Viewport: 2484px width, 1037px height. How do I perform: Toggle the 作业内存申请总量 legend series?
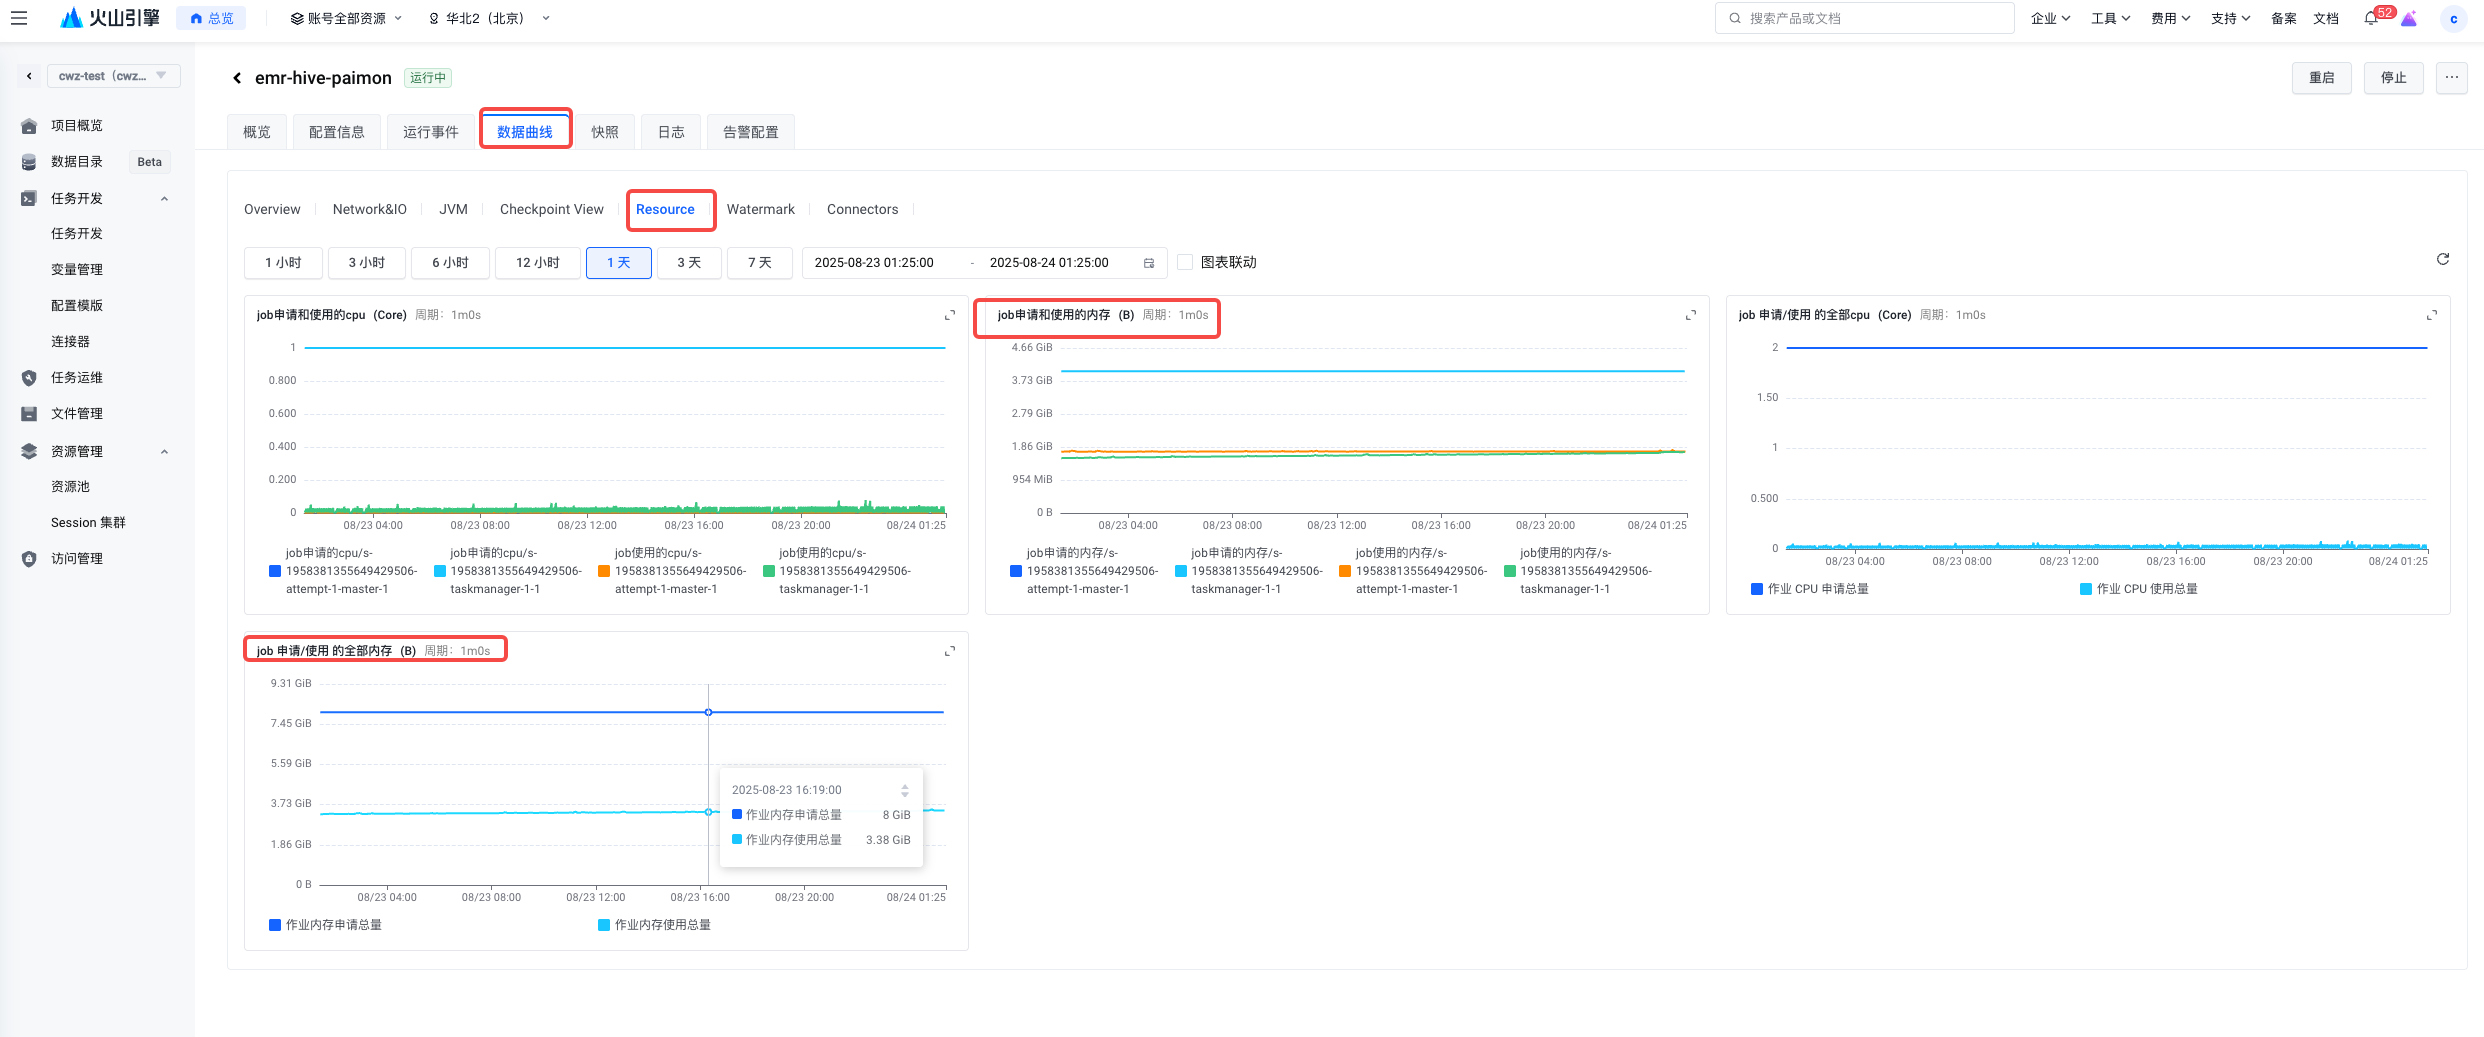pyautogui.click(x=333, y=925)
